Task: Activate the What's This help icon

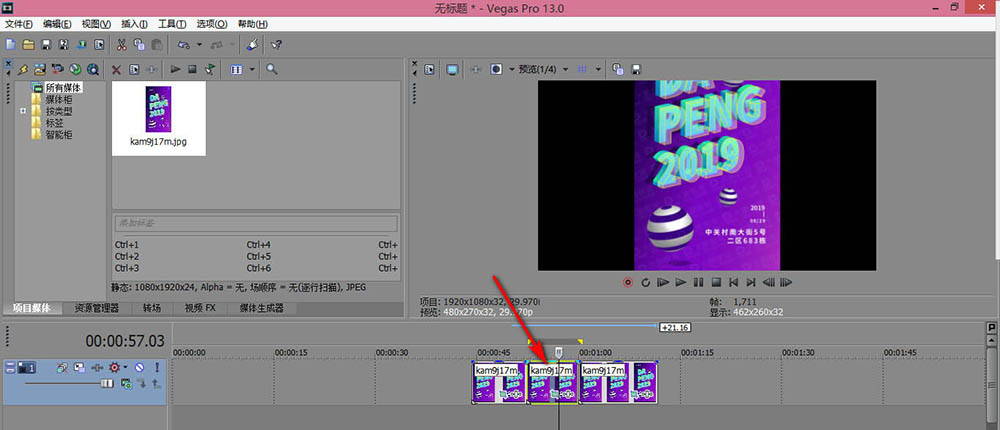Action: point(276,45)
